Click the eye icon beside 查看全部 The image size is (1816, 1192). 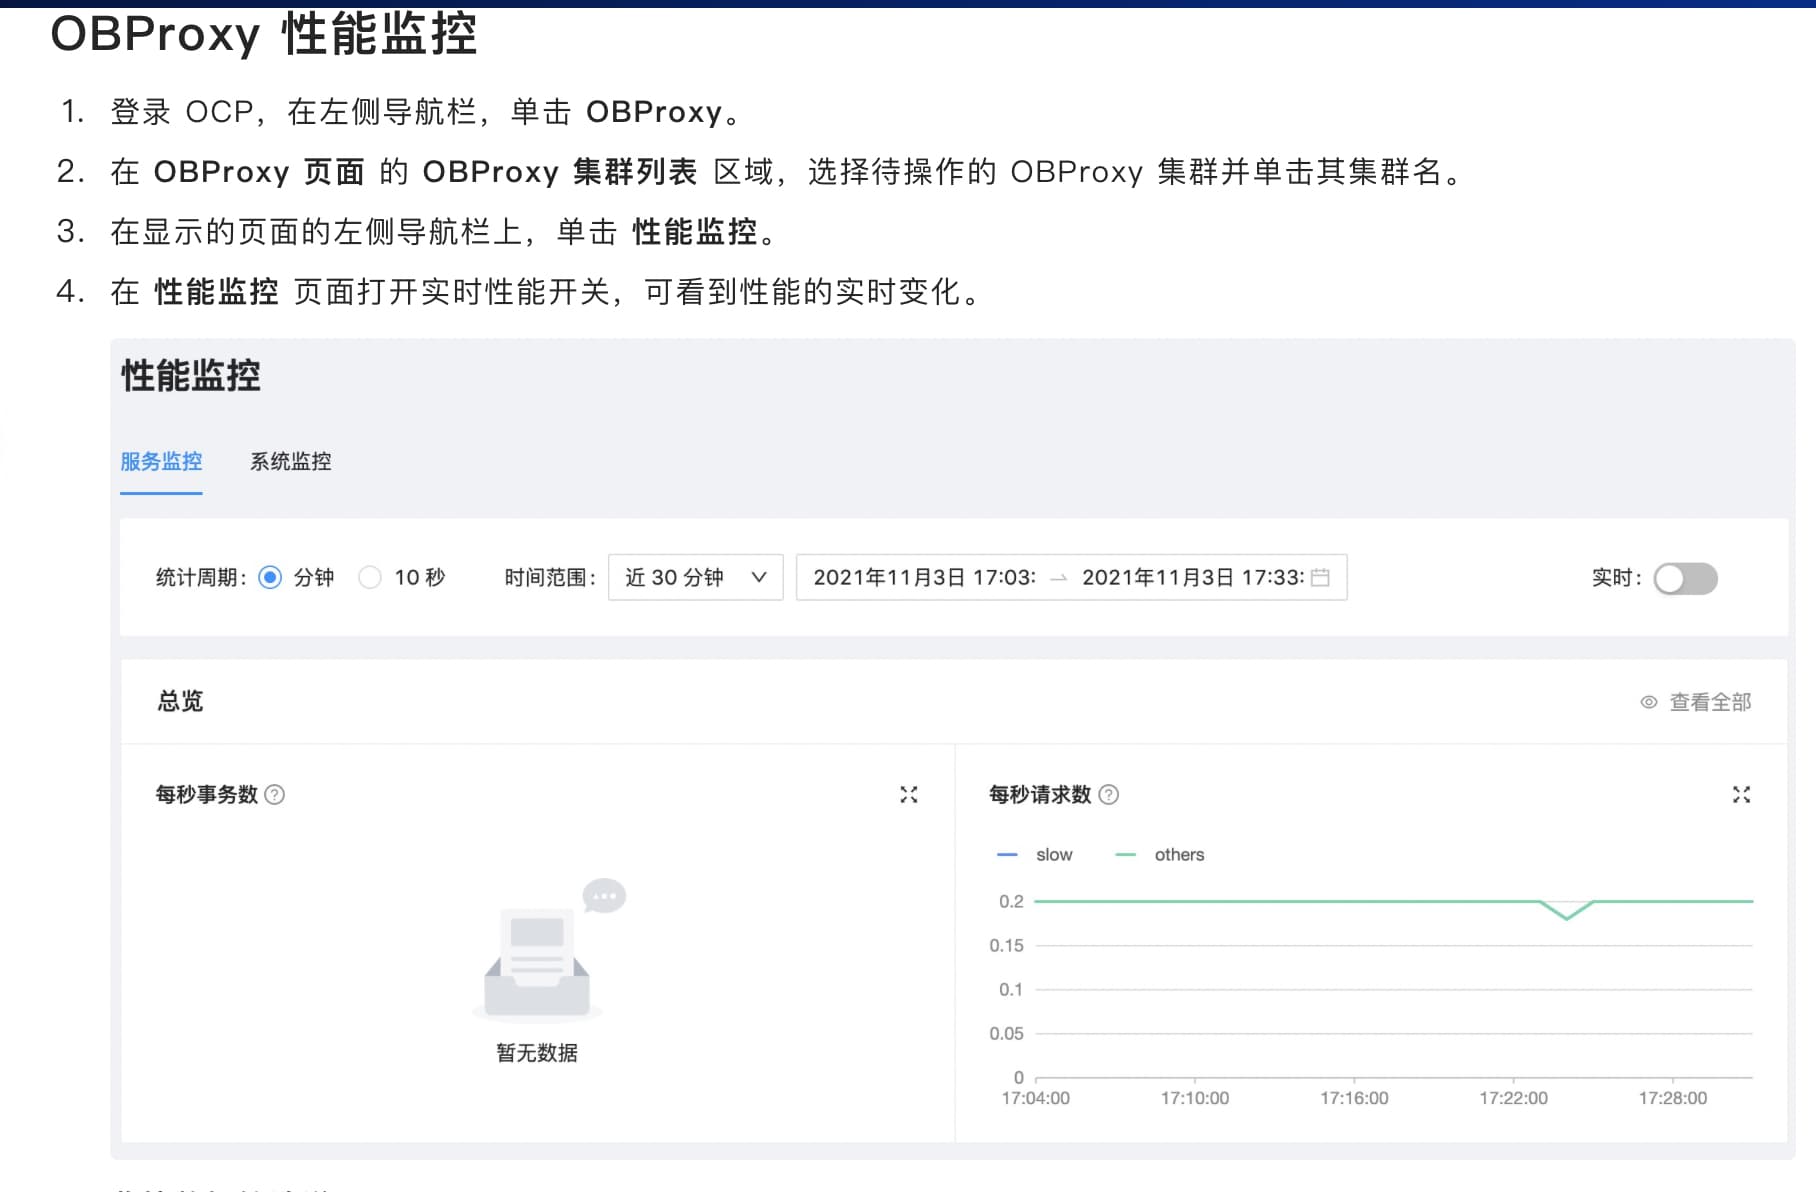coord(1649,702)
